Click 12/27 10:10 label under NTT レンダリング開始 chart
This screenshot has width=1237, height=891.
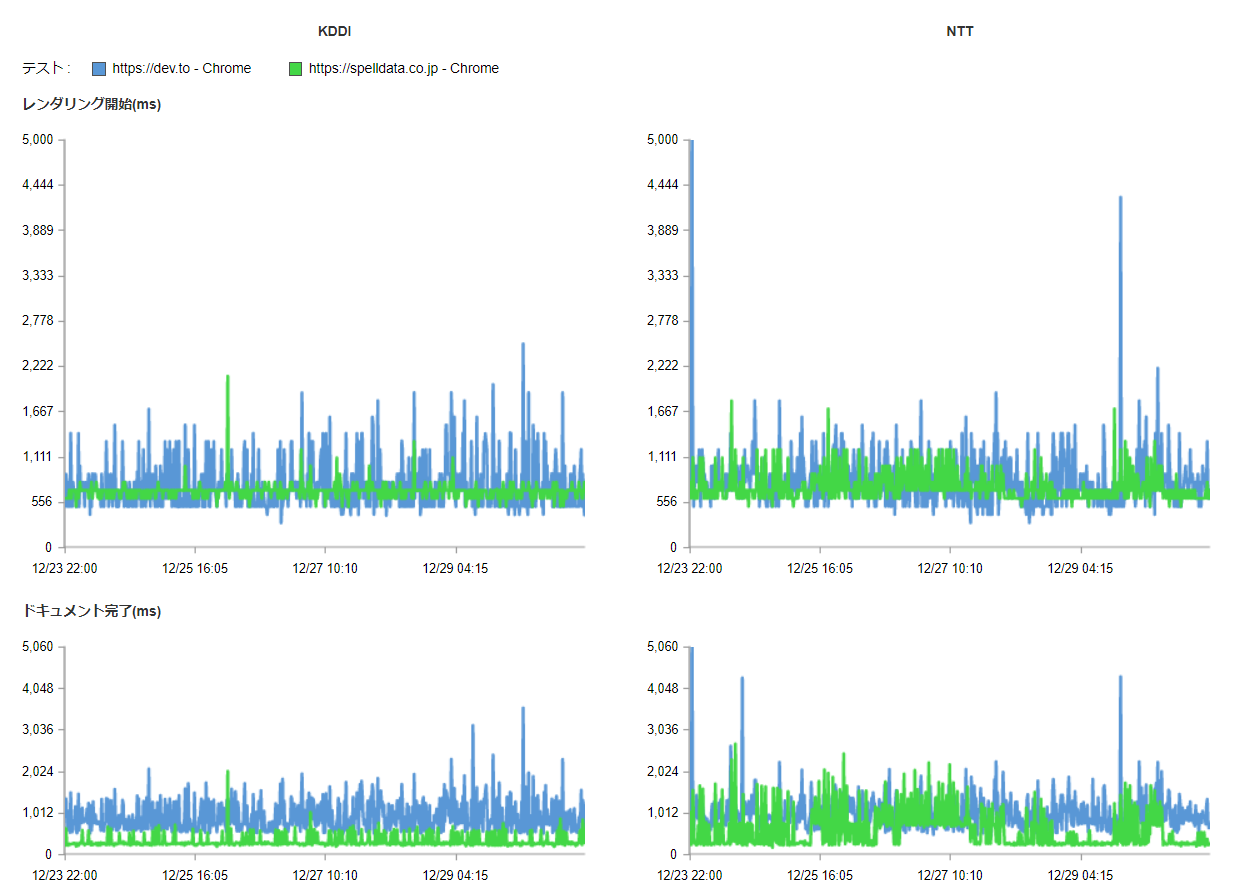click(x=950, y=568)
